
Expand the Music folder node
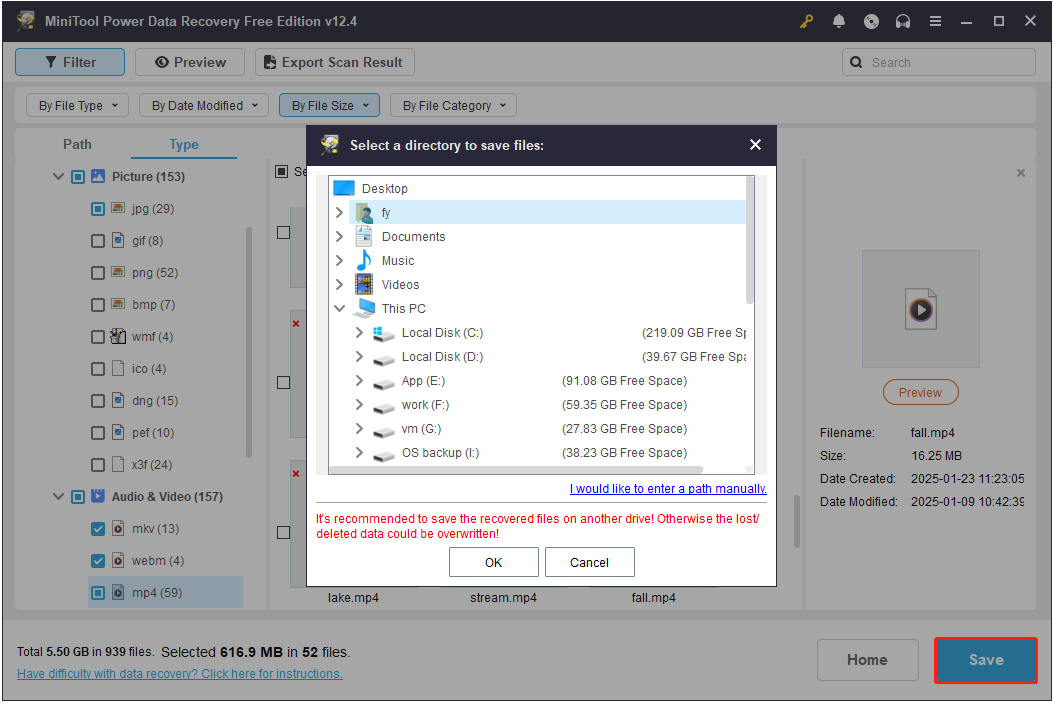coord(339,261)
